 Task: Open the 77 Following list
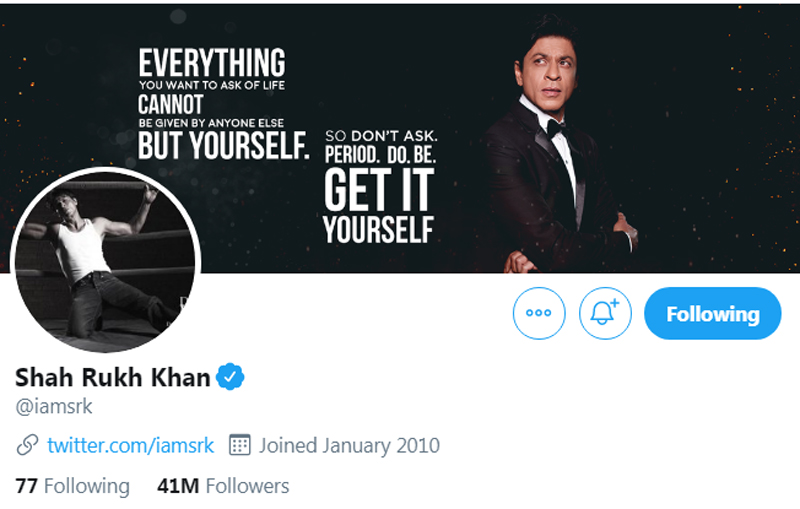[x=73, y=486]
